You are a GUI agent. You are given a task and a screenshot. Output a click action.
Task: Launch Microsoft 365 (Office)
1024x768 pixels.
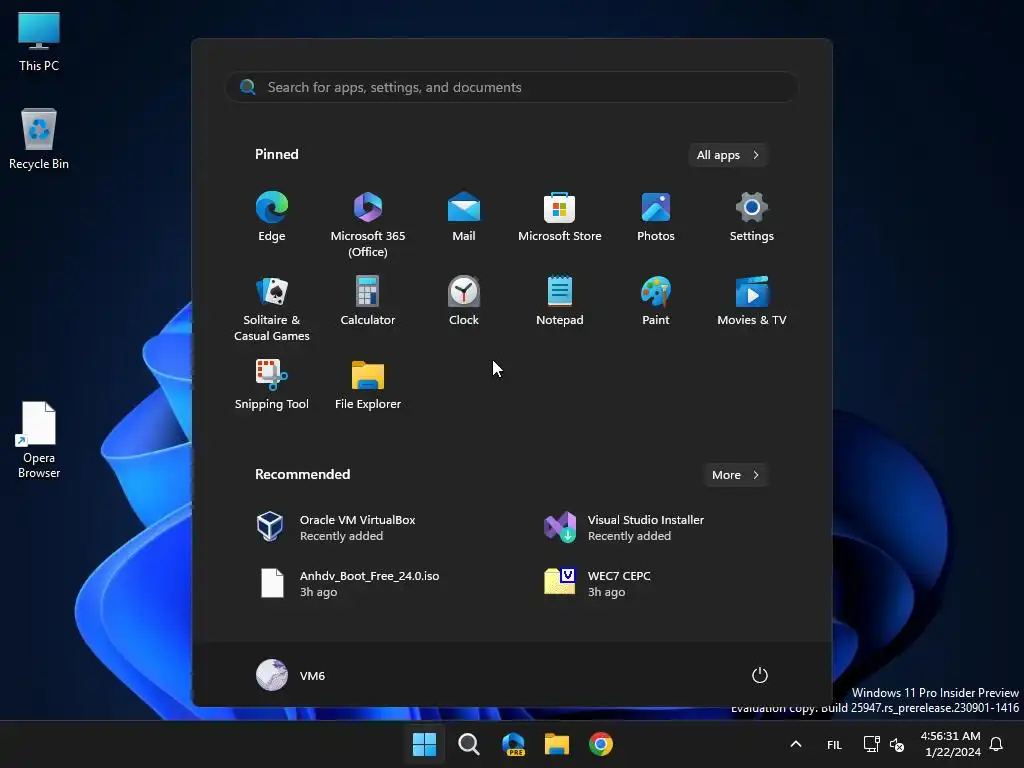coord(368,224)
